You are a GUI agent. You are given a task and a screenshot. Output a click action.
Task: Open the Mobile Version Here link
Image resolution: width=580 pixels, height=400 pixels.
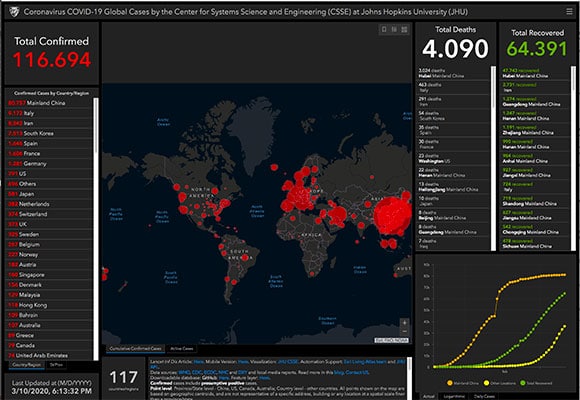[243, 362]
